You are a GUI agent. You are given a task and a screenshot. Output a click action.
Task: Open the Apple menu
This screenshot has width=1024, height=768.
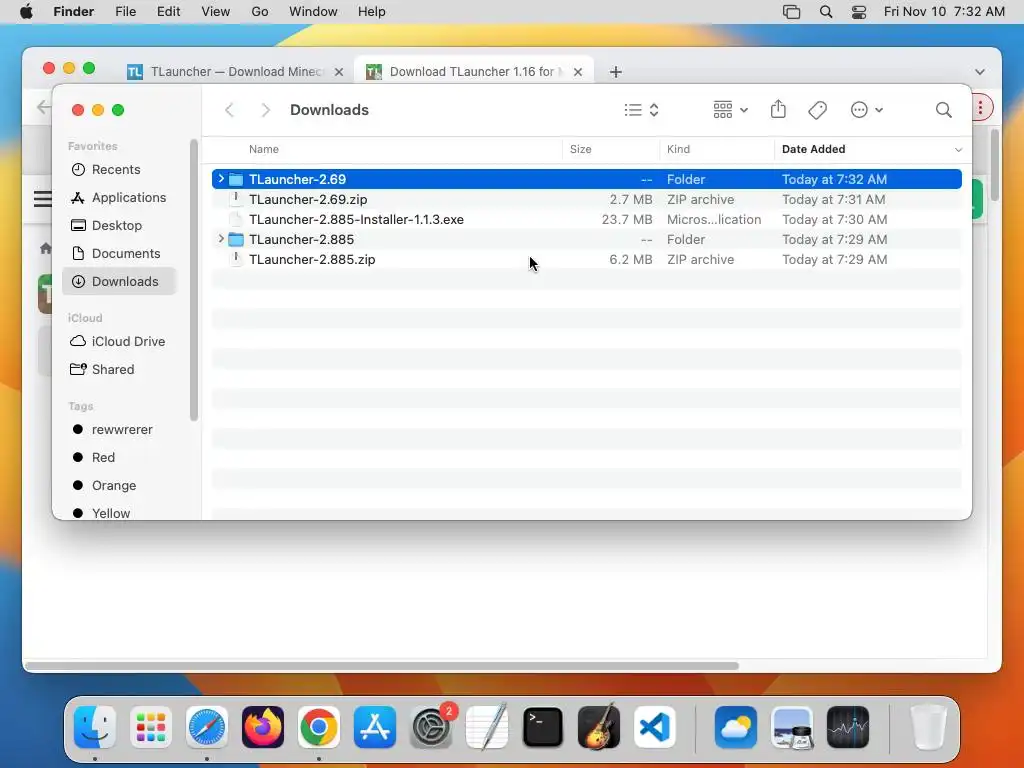pyautogui.click(x=26, y=12)
